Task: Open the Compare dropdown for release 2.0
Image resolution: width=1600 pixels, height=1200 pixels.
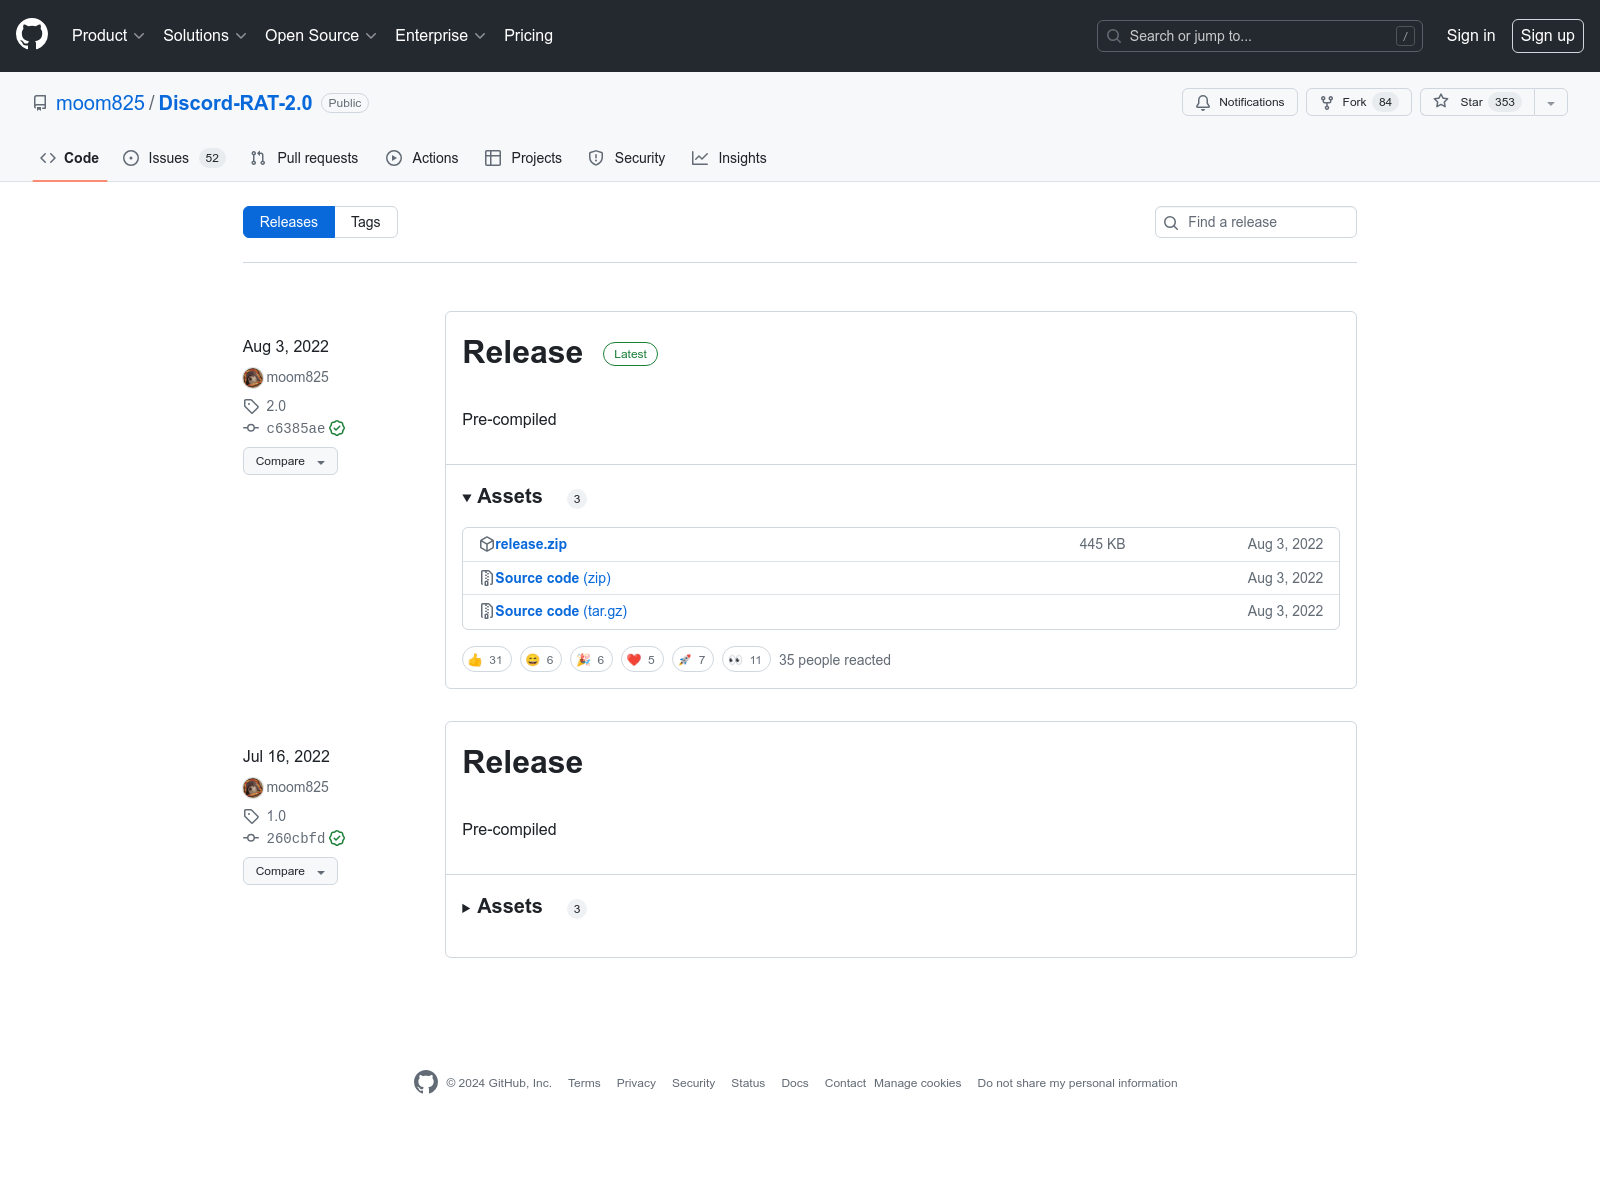Action: pos(290,461)
